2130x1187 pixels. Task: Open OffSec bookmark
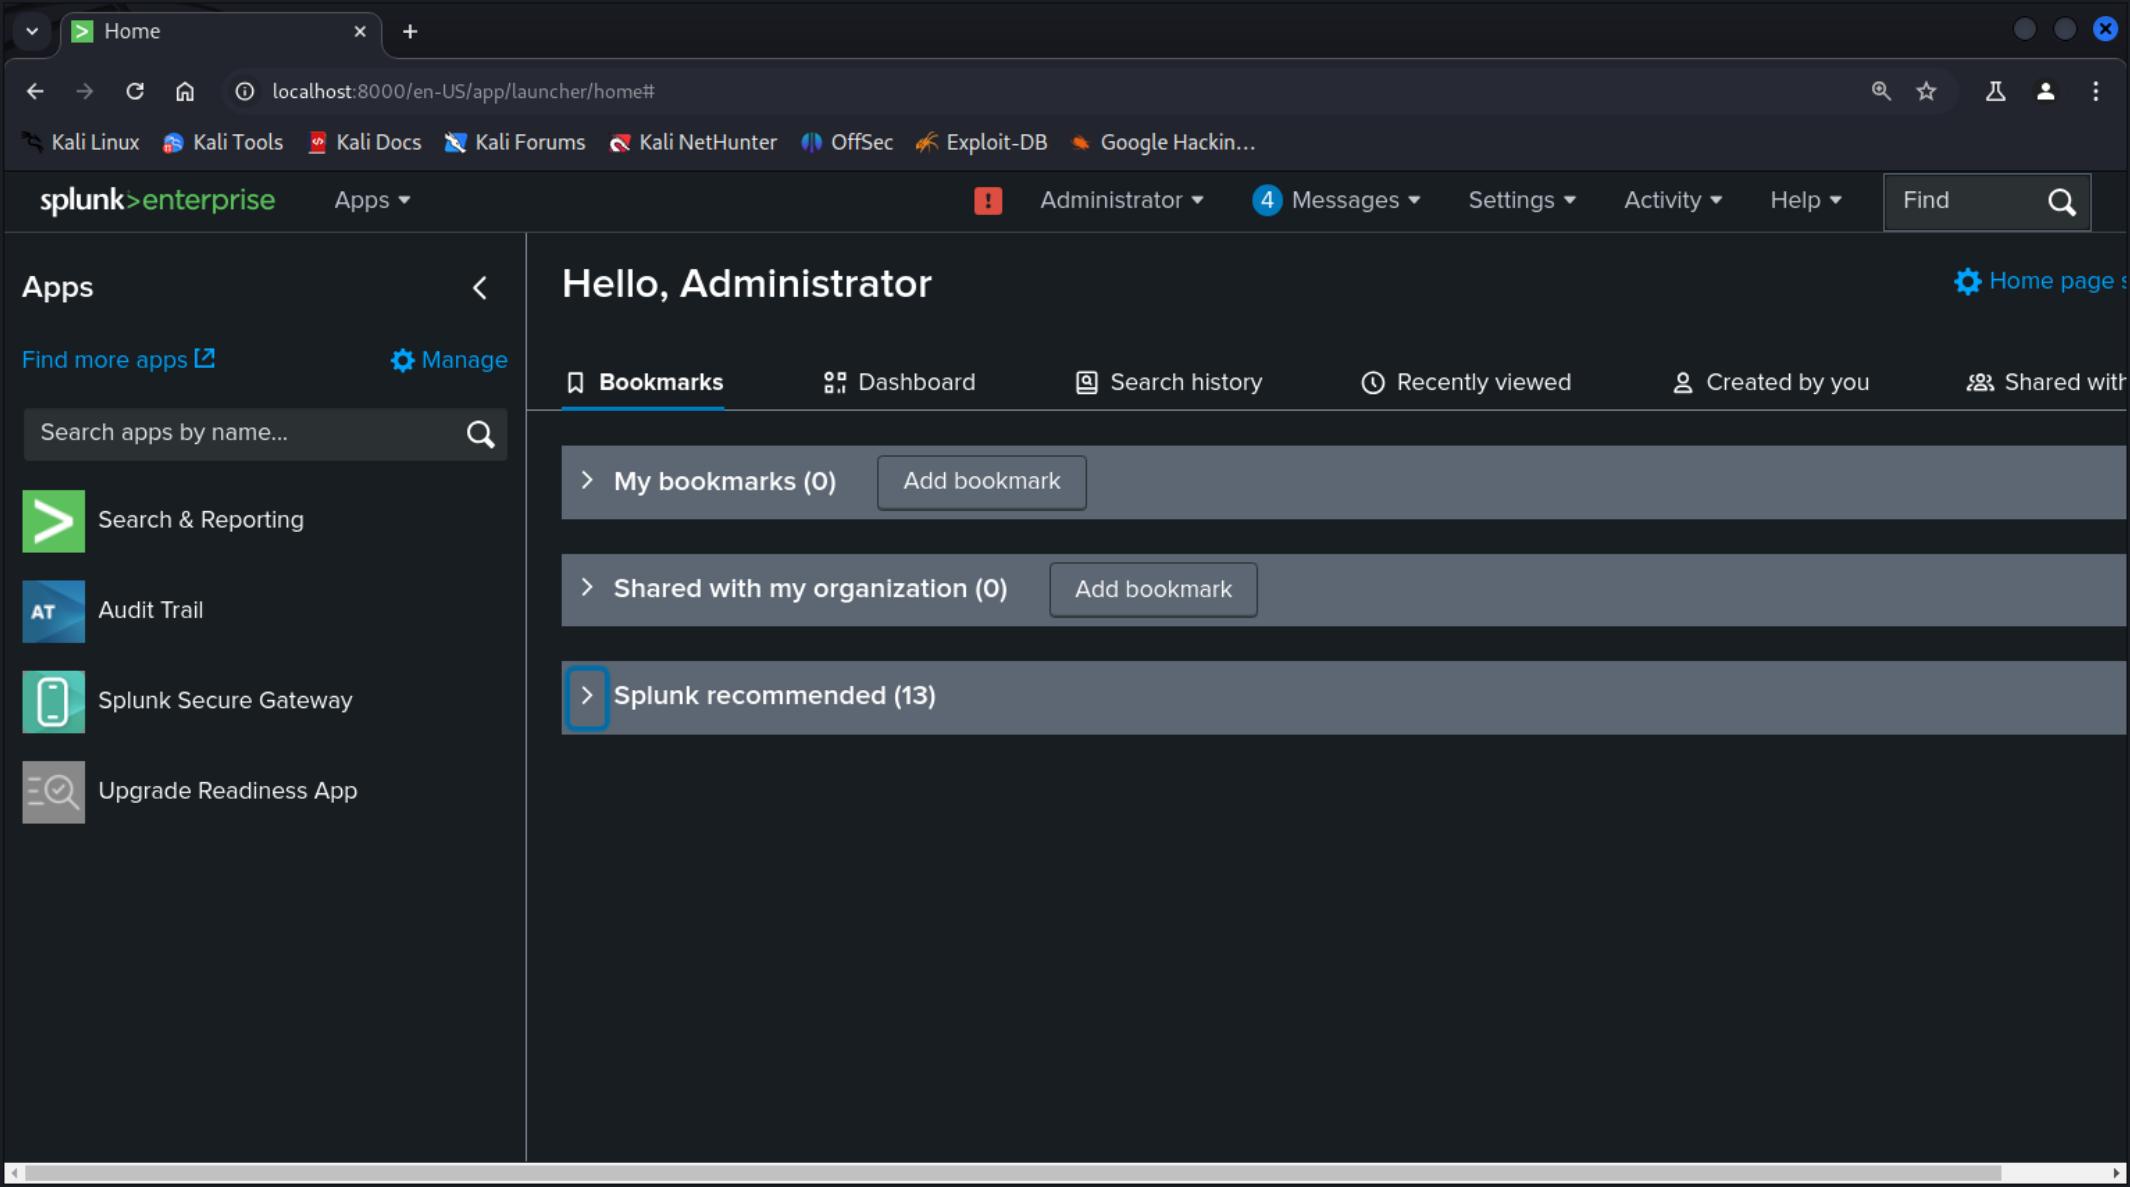(x=847, y=142)
